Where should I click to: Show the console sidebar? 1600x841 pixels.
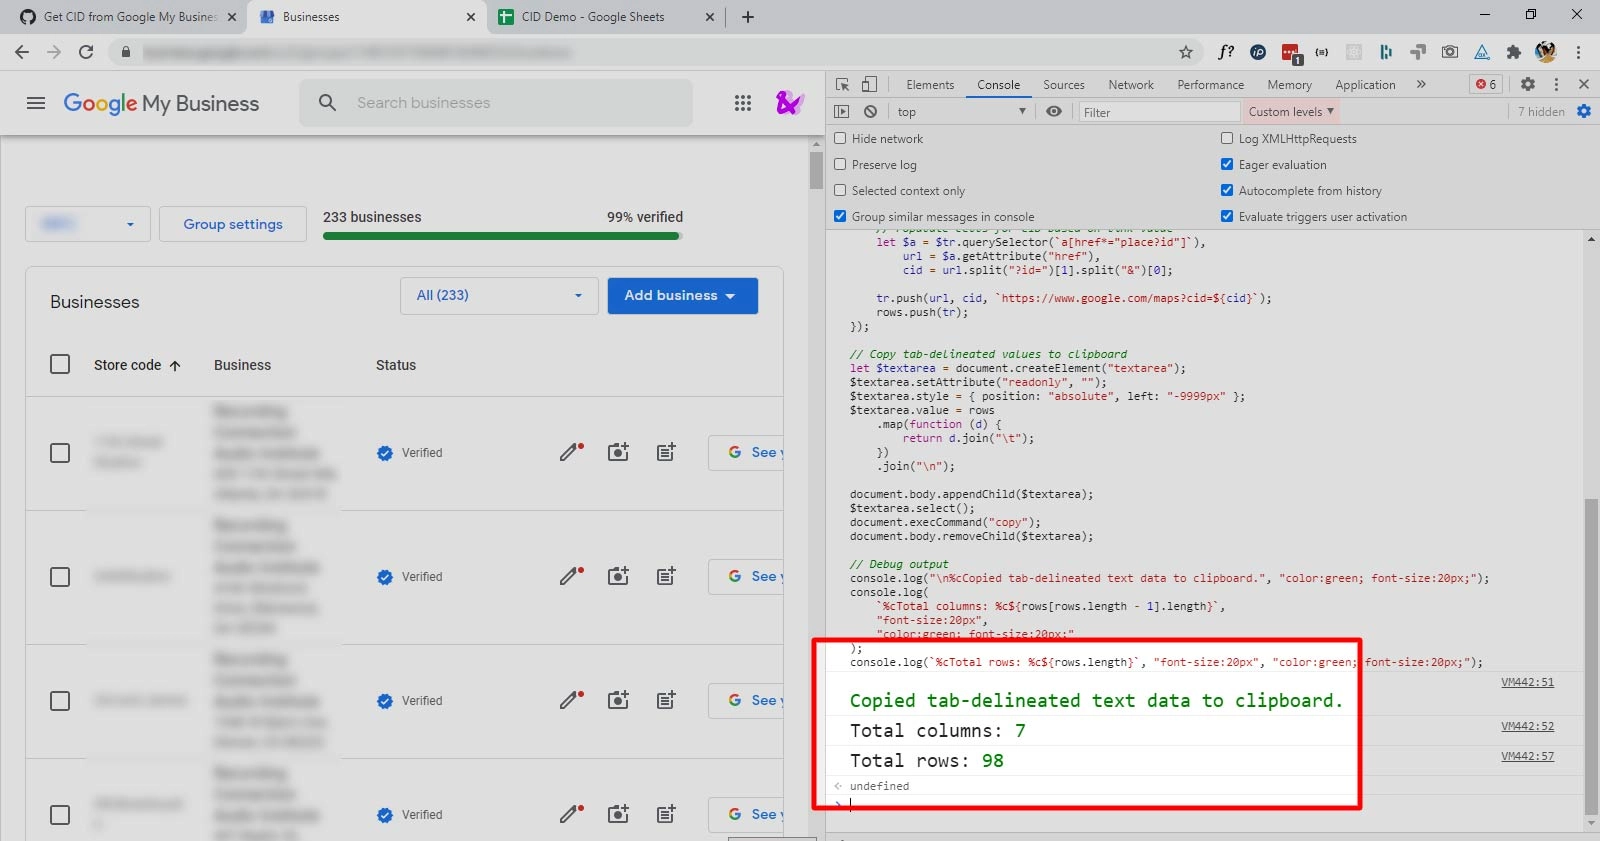(x=842, y=111)
